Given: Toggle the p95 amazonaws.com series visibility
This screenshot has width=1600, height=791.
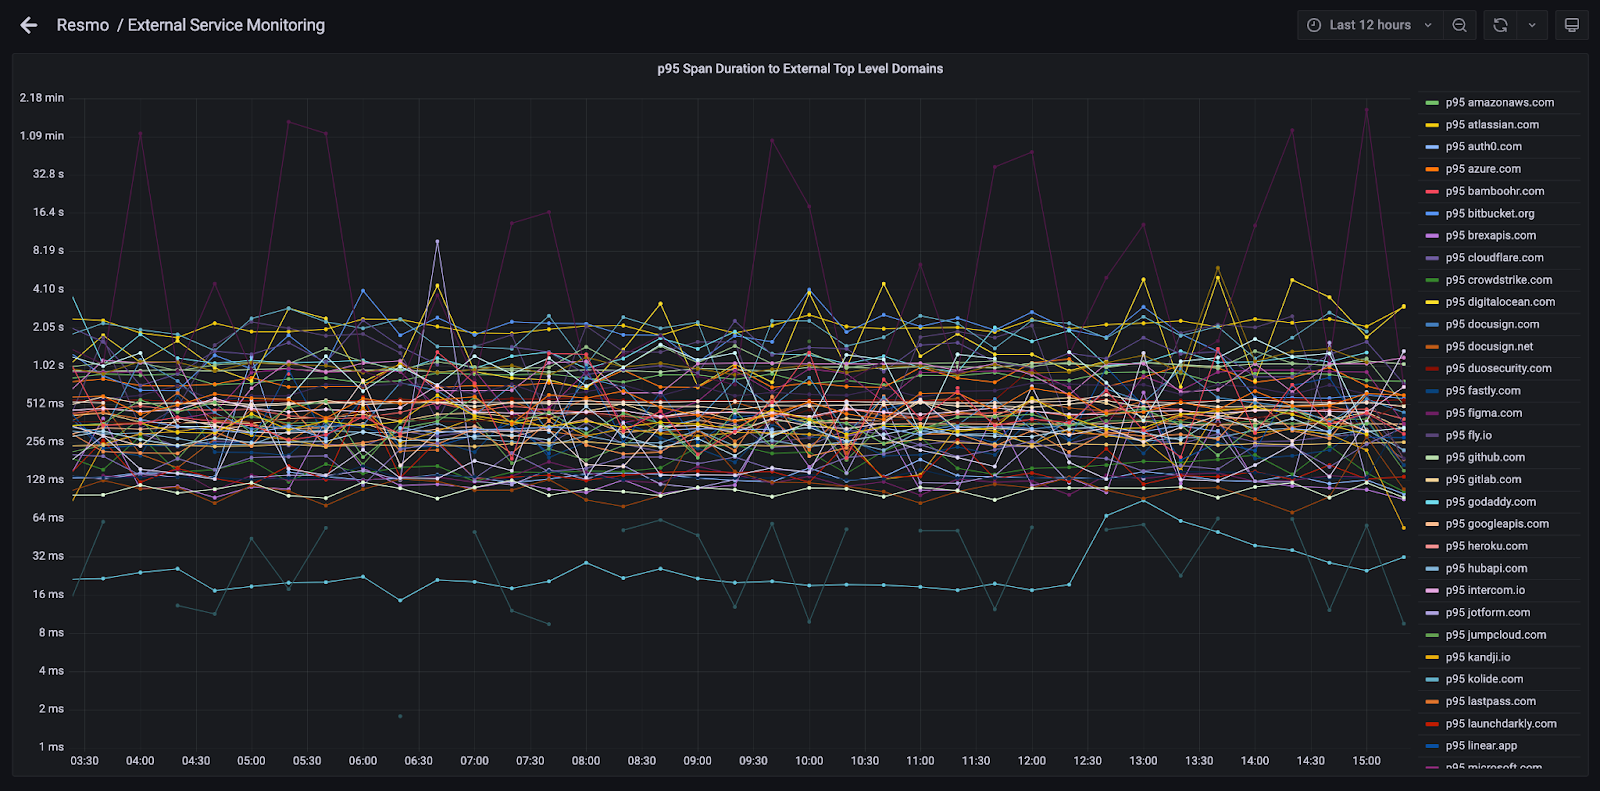Looking at the screenshot, I should pos(1499,103).
